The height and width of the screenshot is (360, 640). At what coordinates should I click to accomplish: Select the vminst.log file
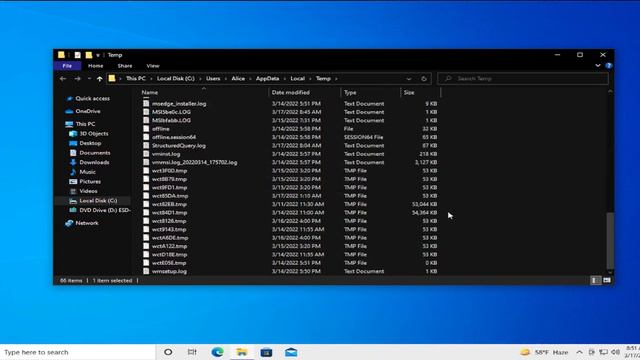point(166,154)
